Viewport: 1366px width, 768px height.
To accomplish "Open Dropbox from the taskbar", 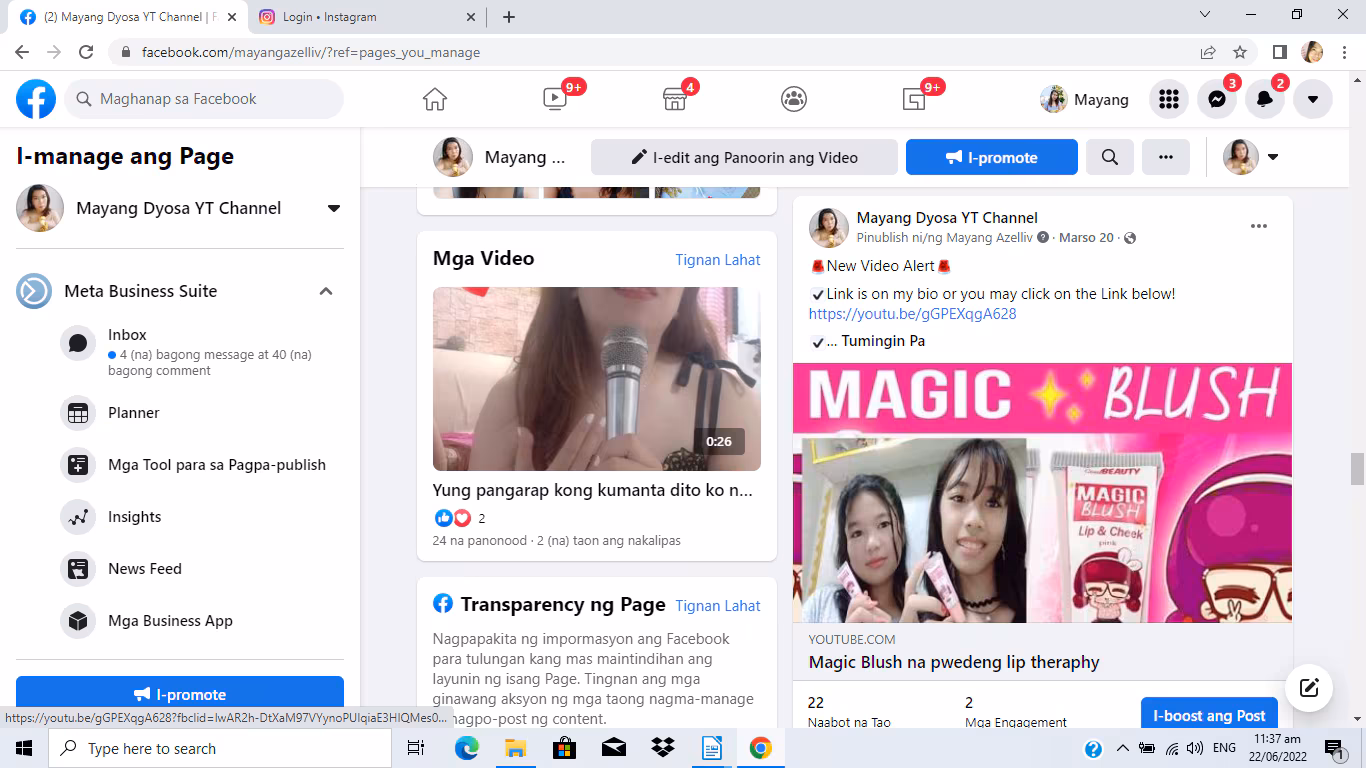I will pyautogui.click(x=662, y=748).
